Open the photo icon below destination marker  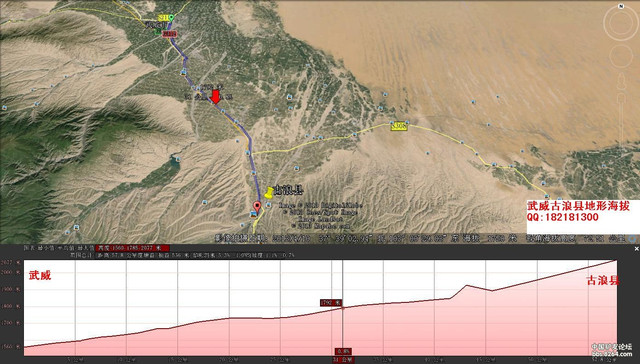pyautogui.click(x=254, y=215)
